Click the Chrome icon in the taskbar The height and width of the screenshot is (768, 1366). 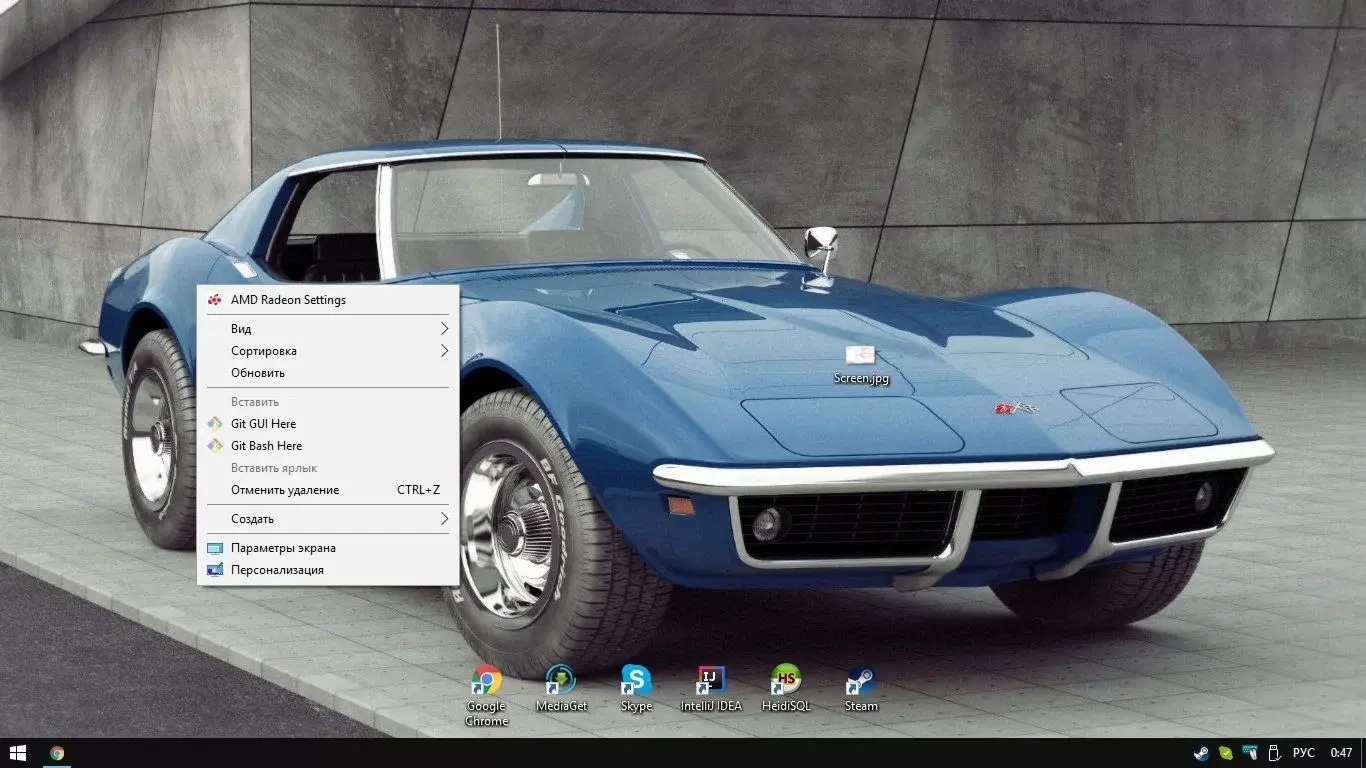57,753
